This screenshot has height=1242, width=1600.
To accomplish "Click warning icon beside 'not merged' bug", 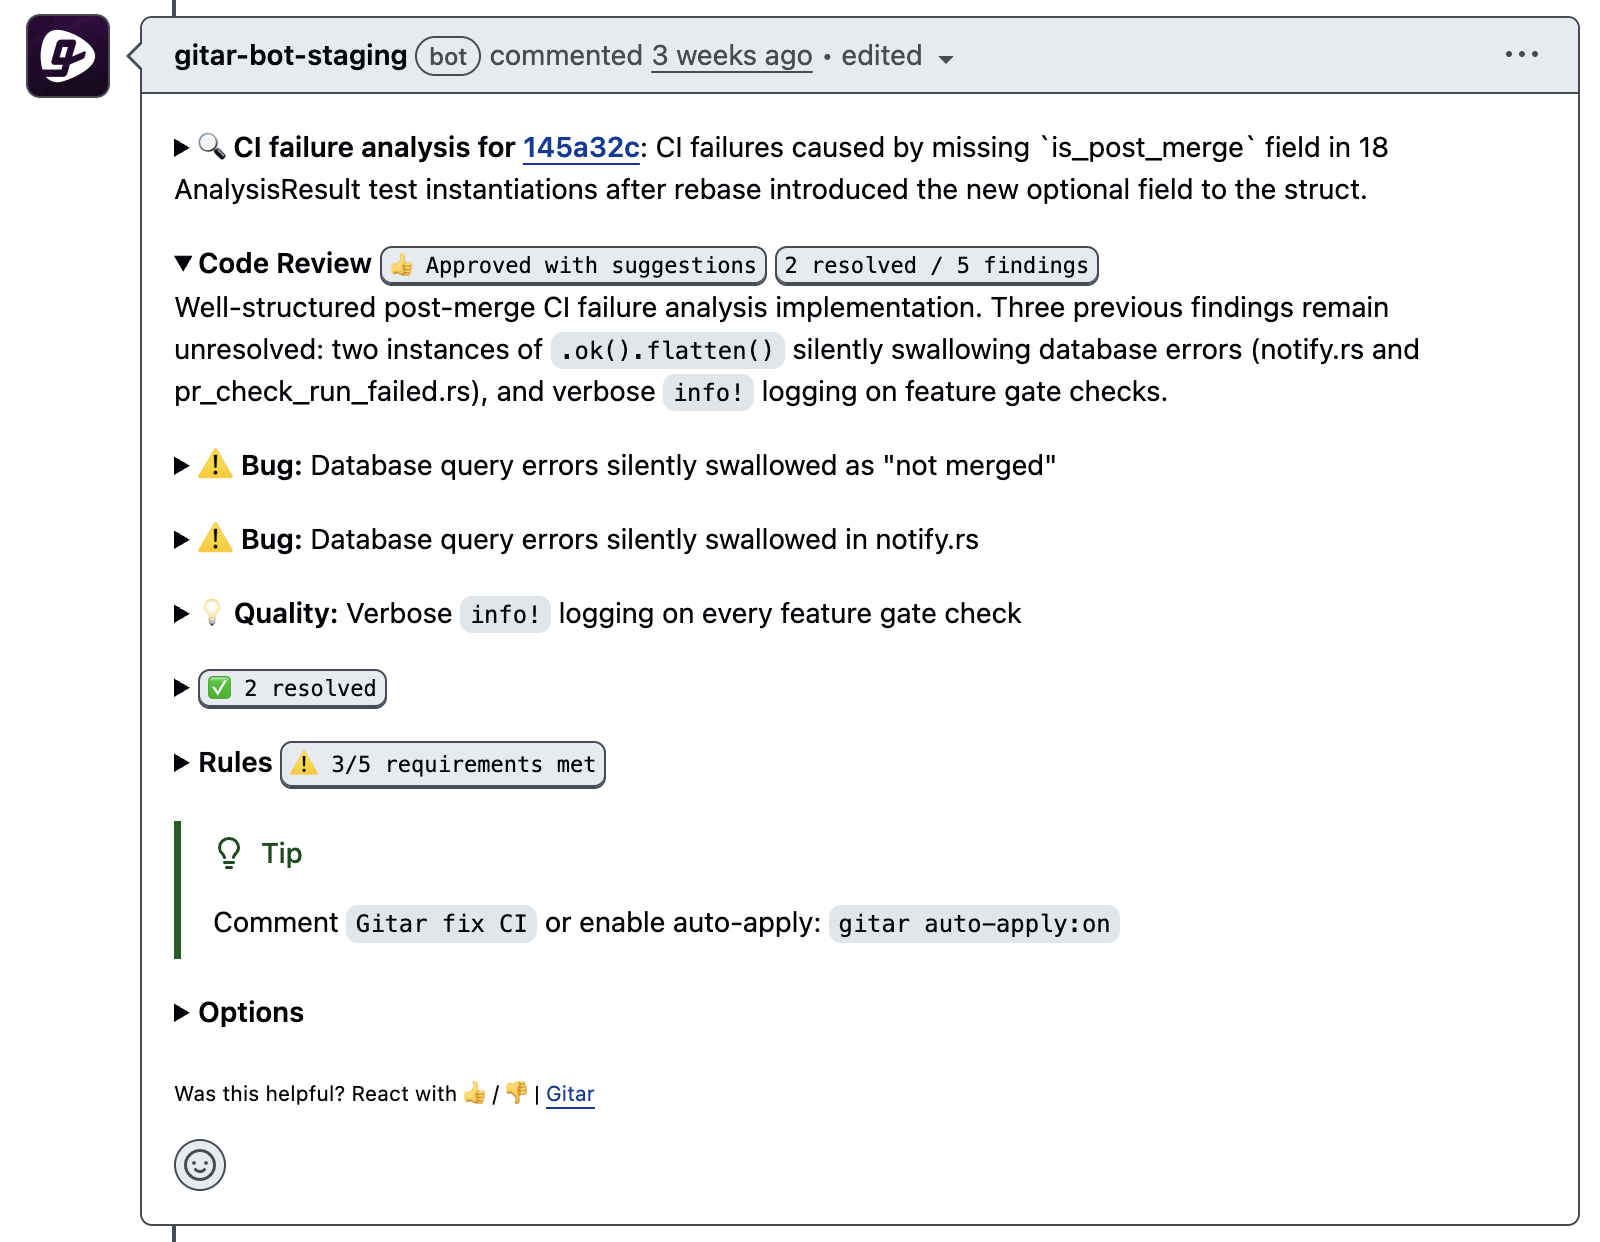I will [215, 465].
